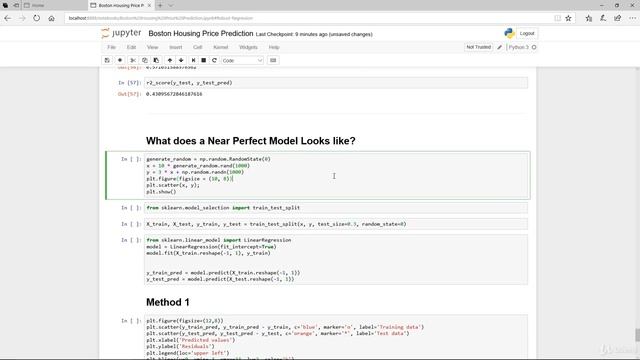
Task: Add this page to favorites with the star
Action: click(x=568, y=18)
